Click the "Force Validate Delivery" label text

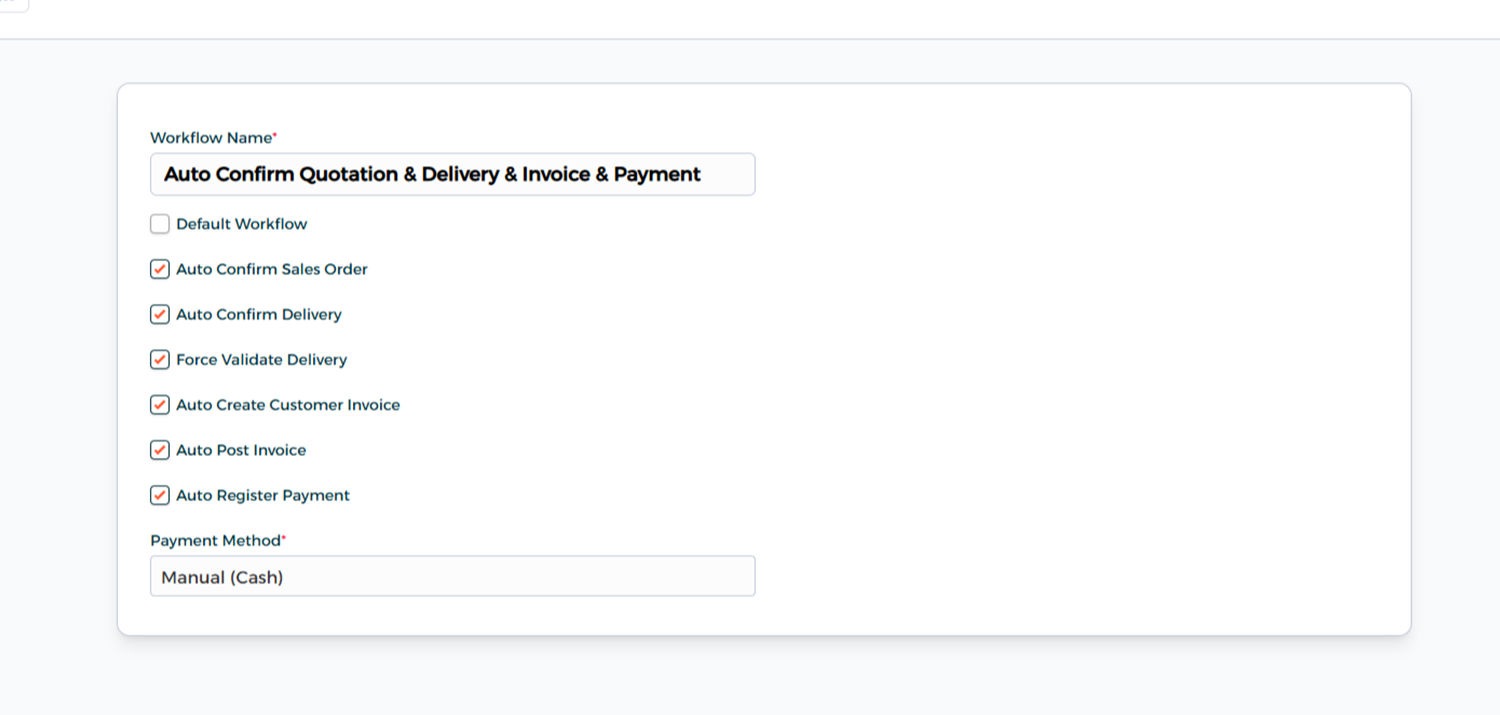262,359
